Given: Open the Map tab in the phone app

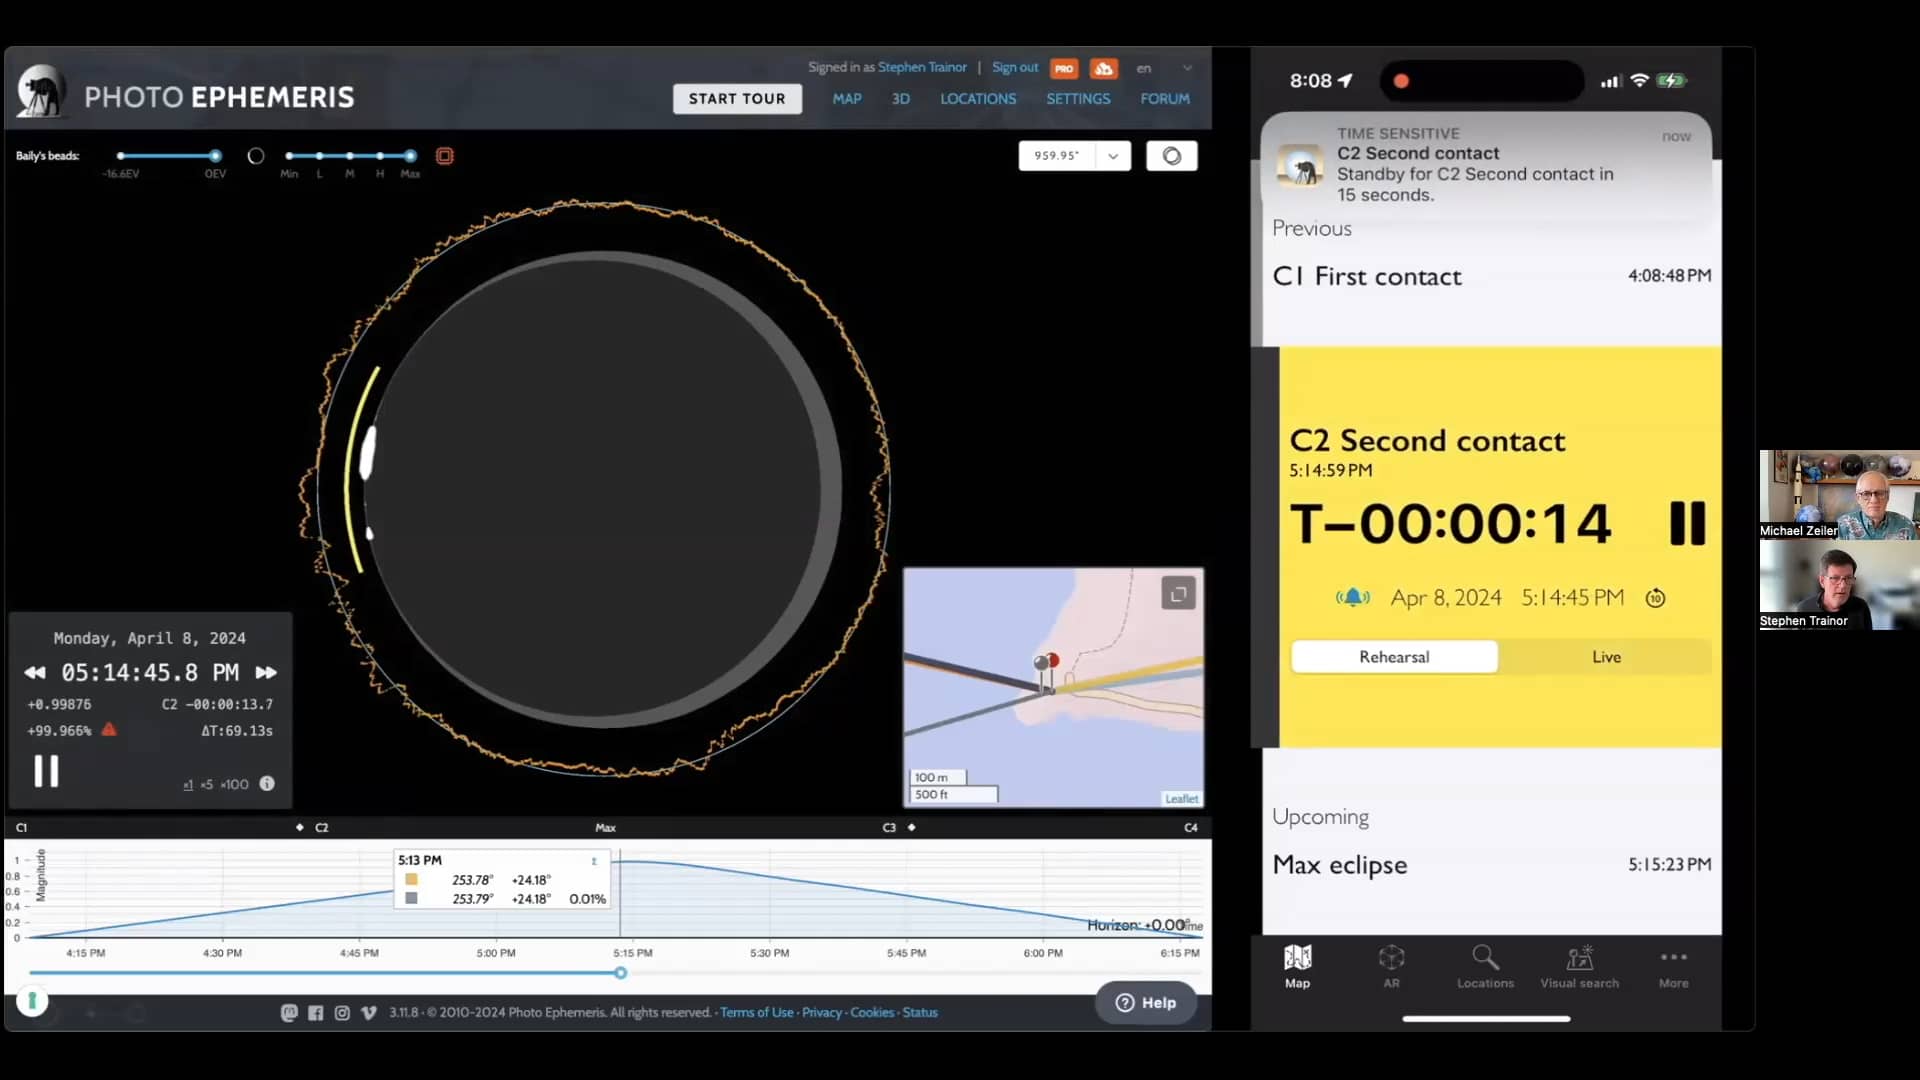Looking at the screenshot, I should pyautogui.click(x=1297, y=965).
